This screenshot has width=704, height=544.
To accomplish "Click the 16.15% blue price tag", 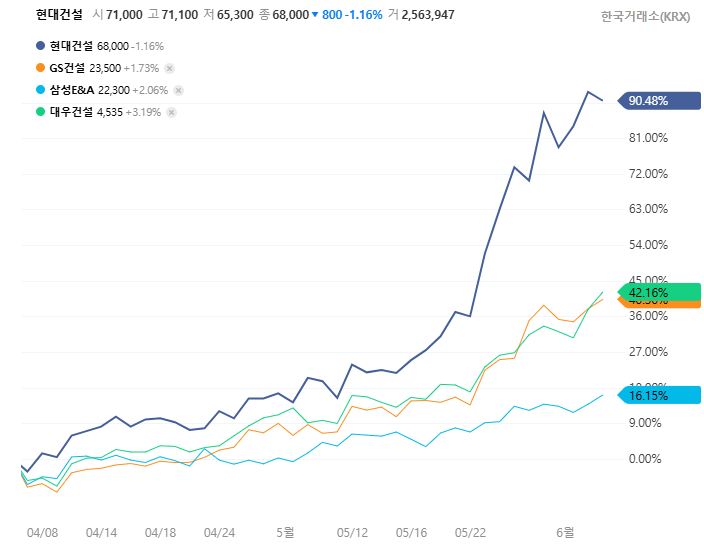I will [x=659, y=395].
